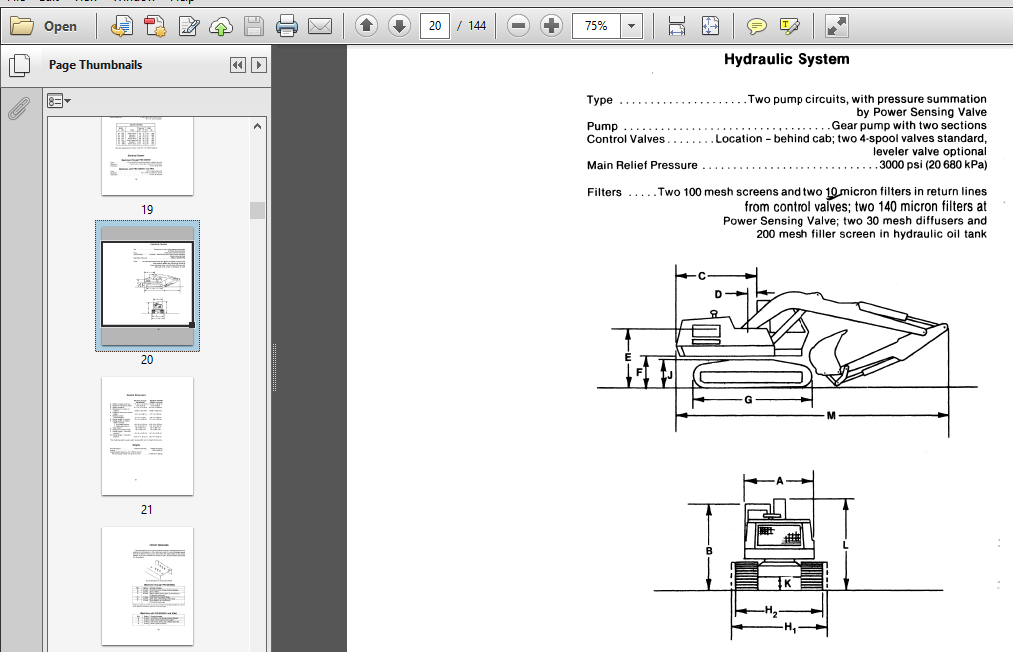The height and width of the screenshot is (652, 1013).
Task: Select the highlight text tool
Action: point(789,26)
